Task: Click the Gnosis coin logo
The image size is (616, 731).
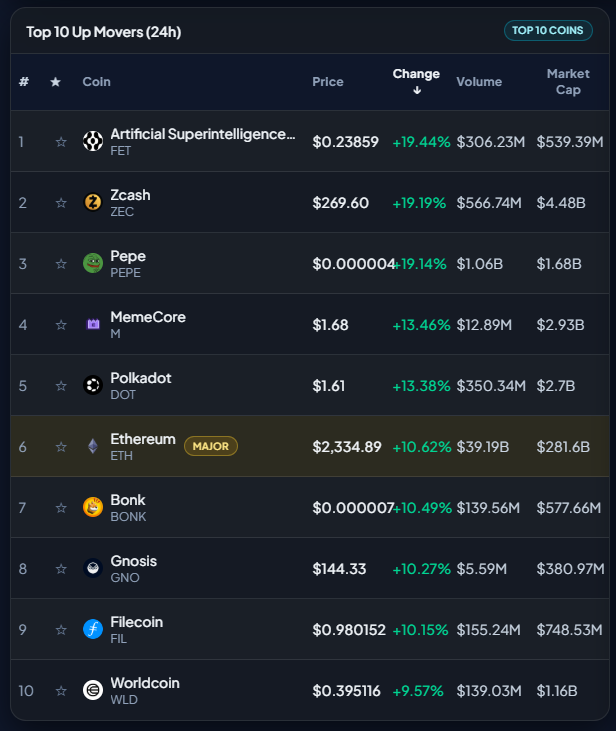Action: point(93,568)
